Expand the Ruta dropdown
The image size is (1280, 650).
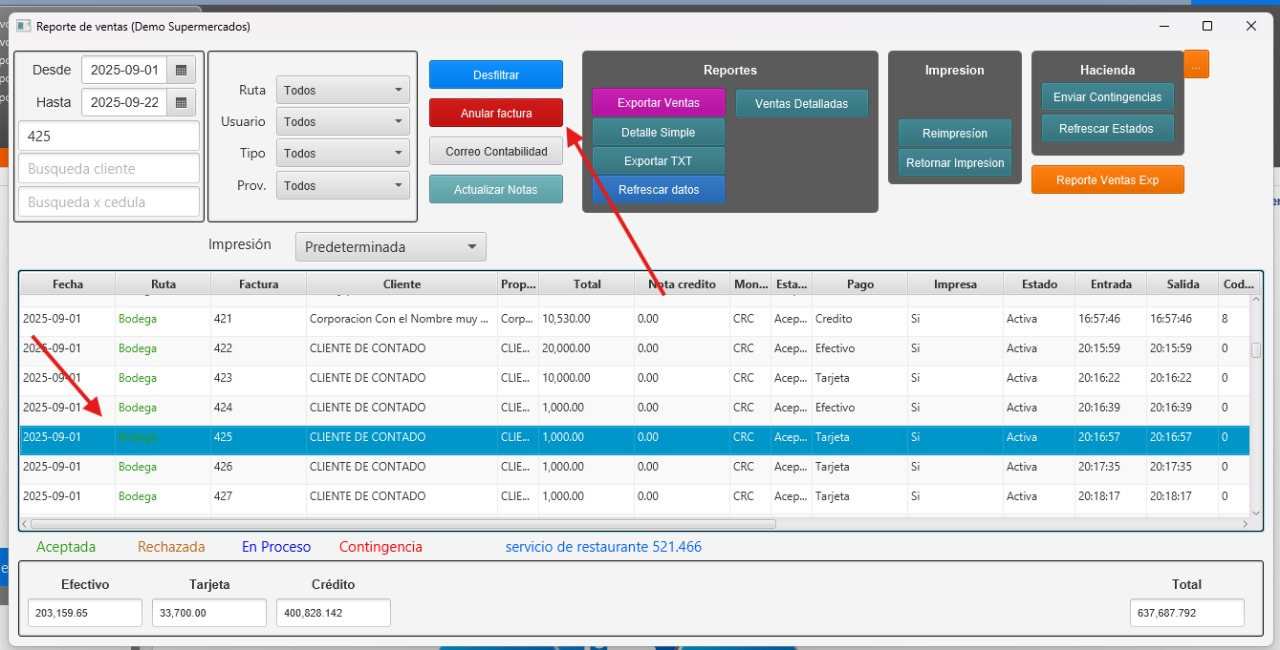(343, 90)
